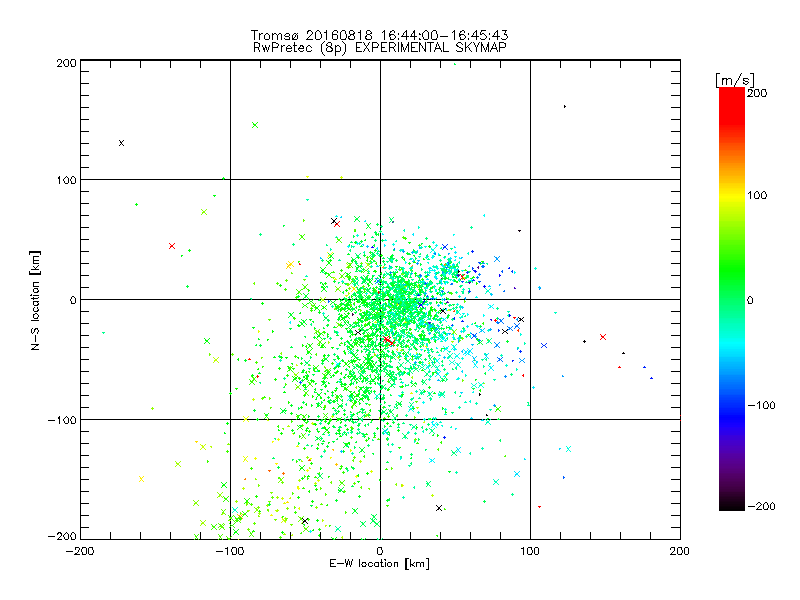Image resolution: width=800 pixels, height=600 pixels.
Task: Click the color bar tick label "0"
Action: [750, 300]
